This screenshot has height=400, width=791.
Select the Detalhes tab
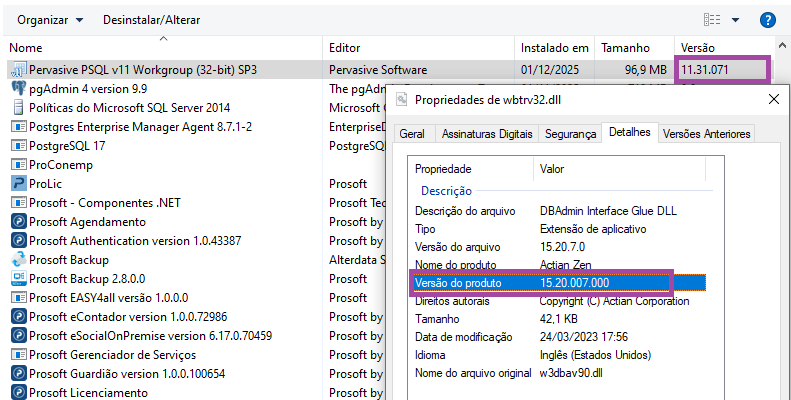pyautogui.click(x=630, y=132)
